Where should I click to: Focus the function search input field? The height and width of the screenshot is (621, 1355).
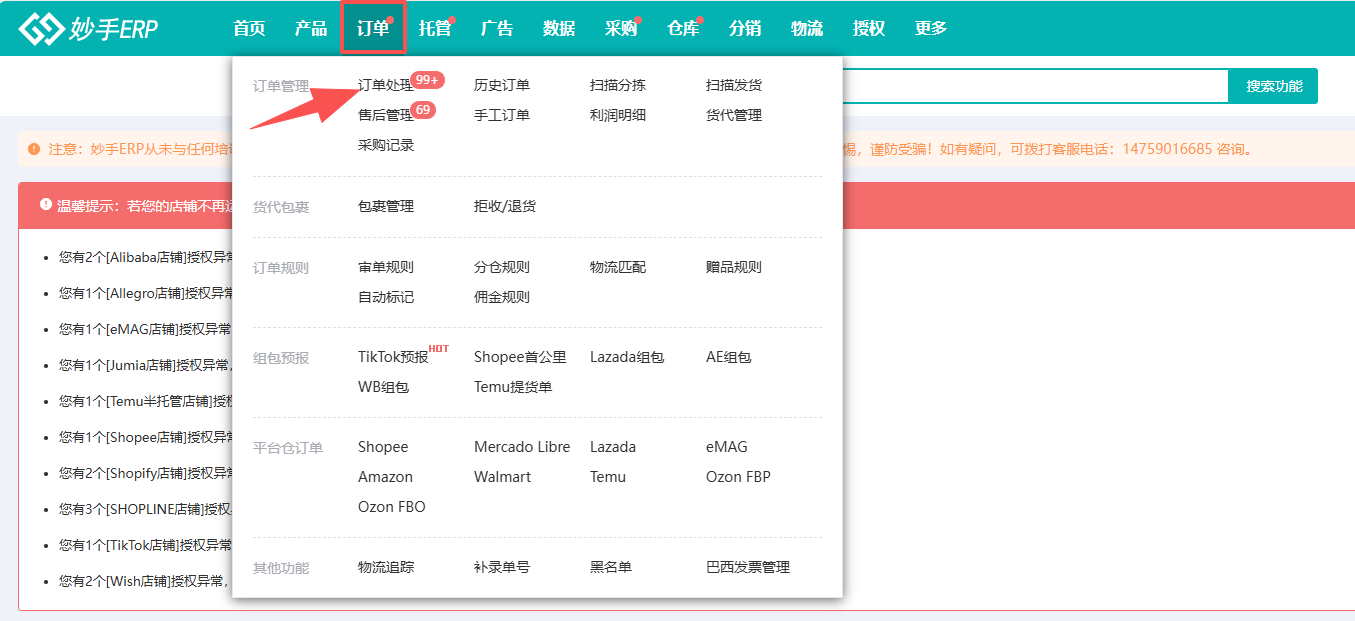point(1035,86)
